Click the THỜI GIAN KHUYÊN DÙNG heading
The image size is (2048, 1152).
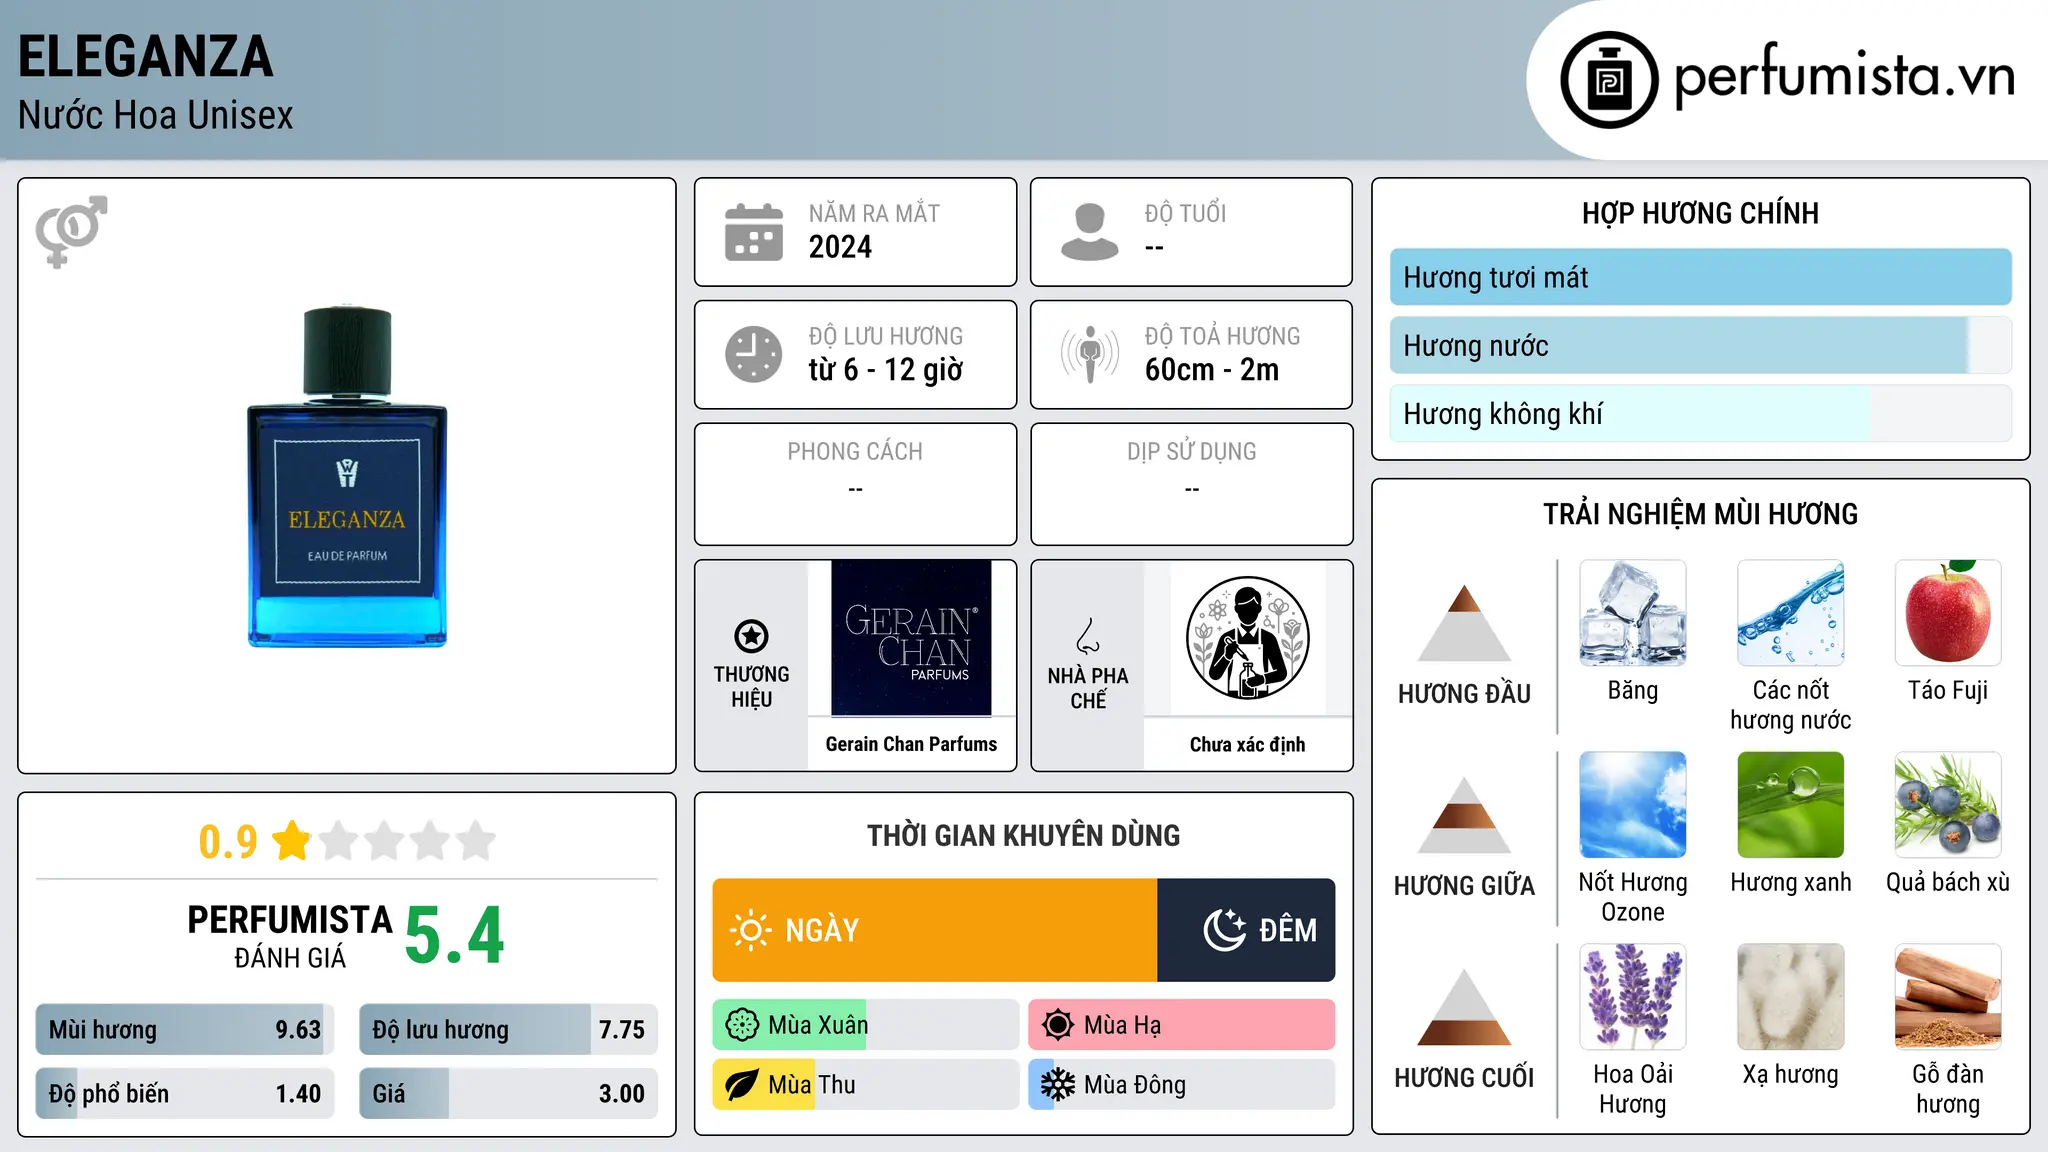click(x=1023, y=836)
